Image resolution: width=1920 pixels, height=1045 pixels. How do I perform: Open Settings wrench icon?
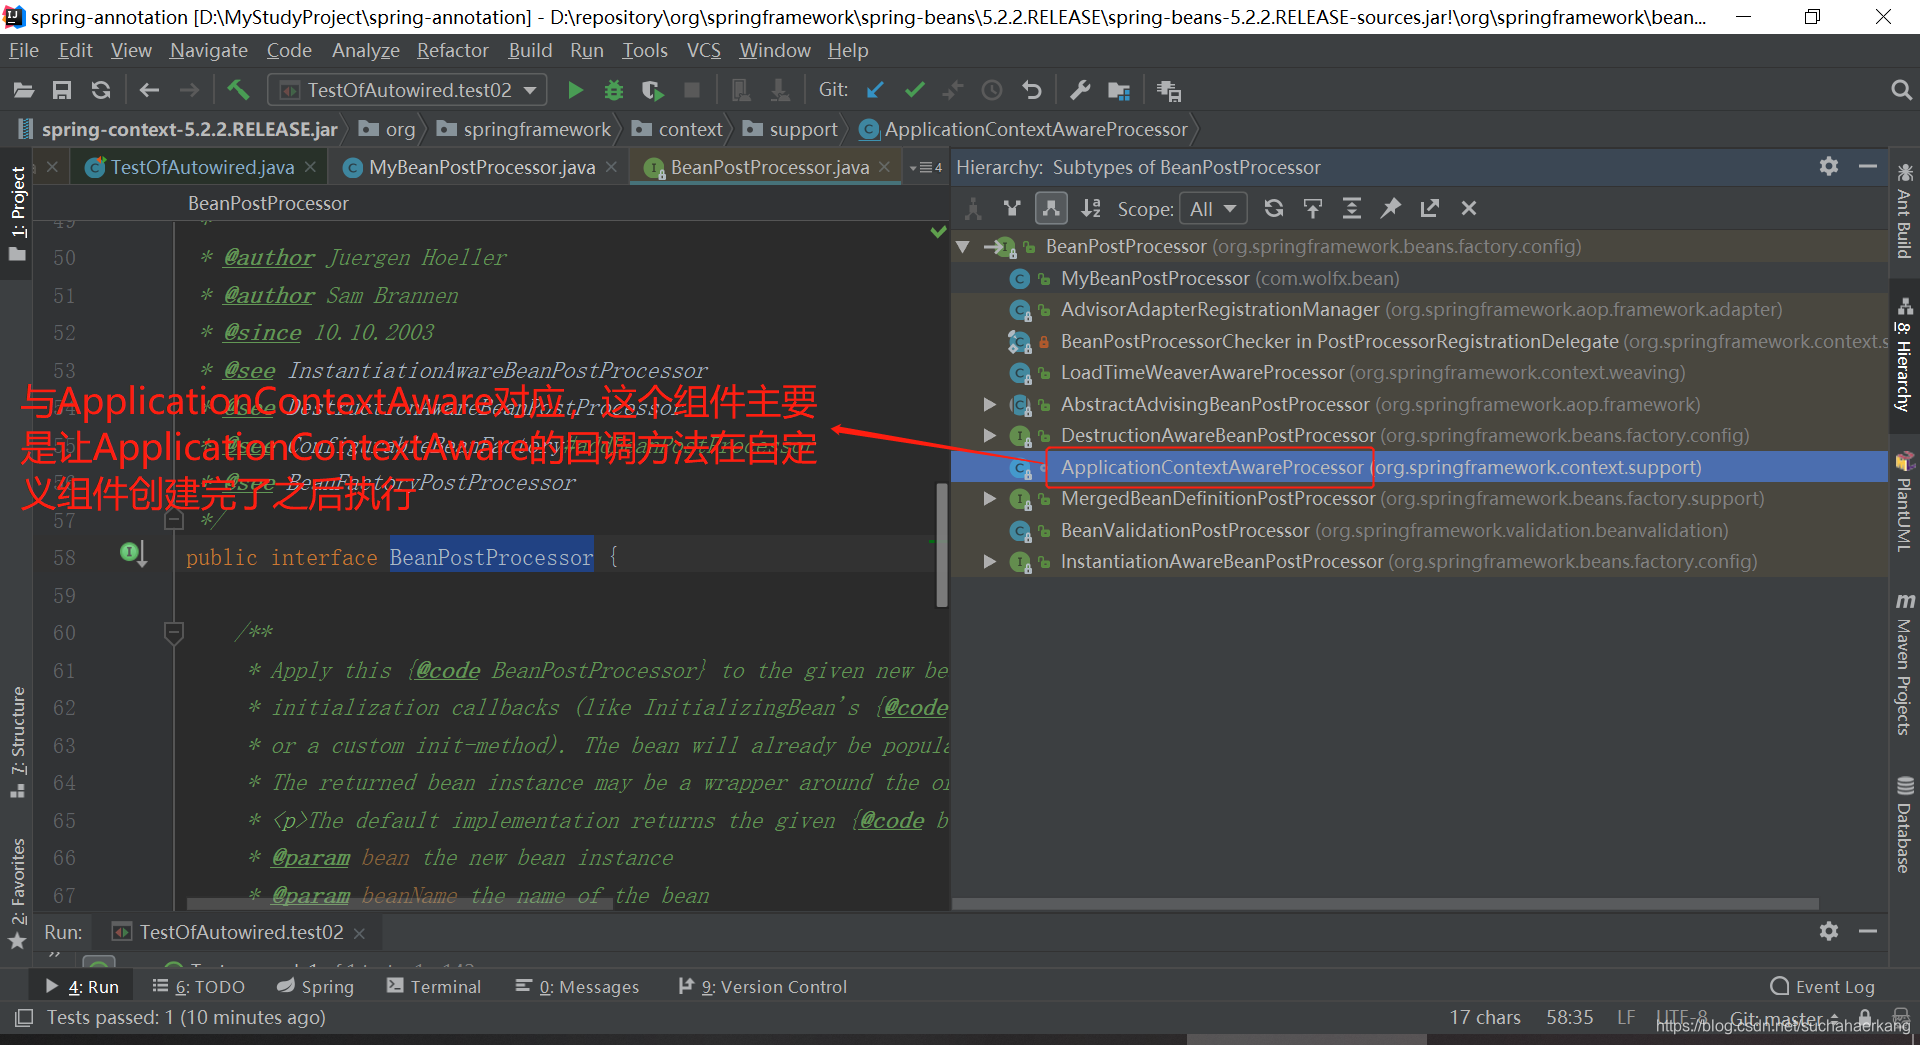pyautogui.click(x=1080, y=91)
